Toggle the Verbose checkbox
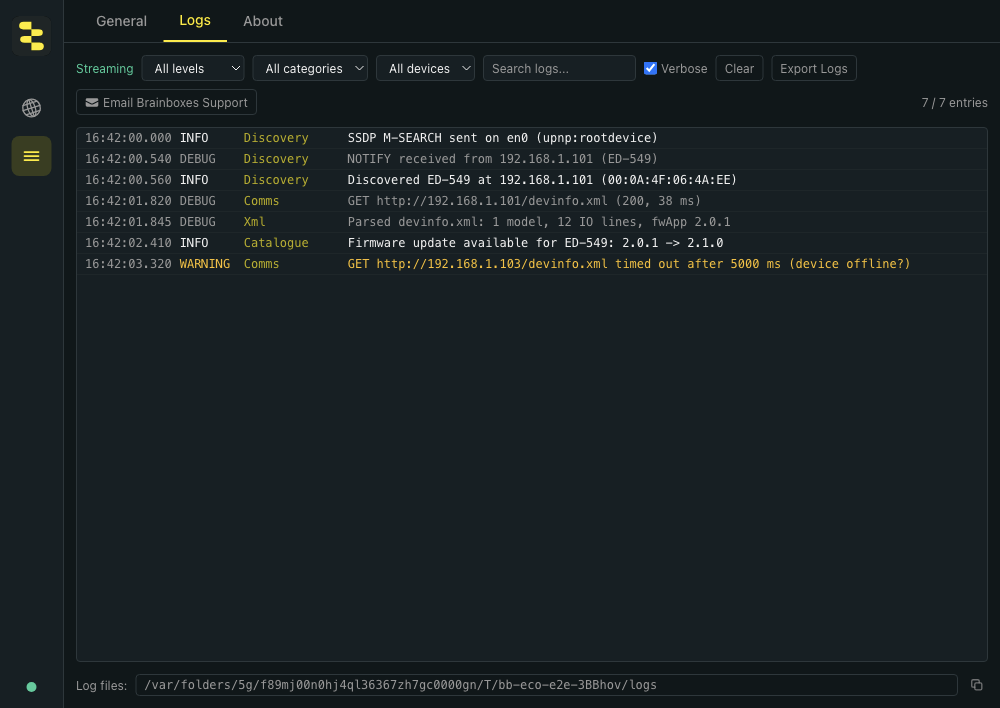 coord(651,68)
